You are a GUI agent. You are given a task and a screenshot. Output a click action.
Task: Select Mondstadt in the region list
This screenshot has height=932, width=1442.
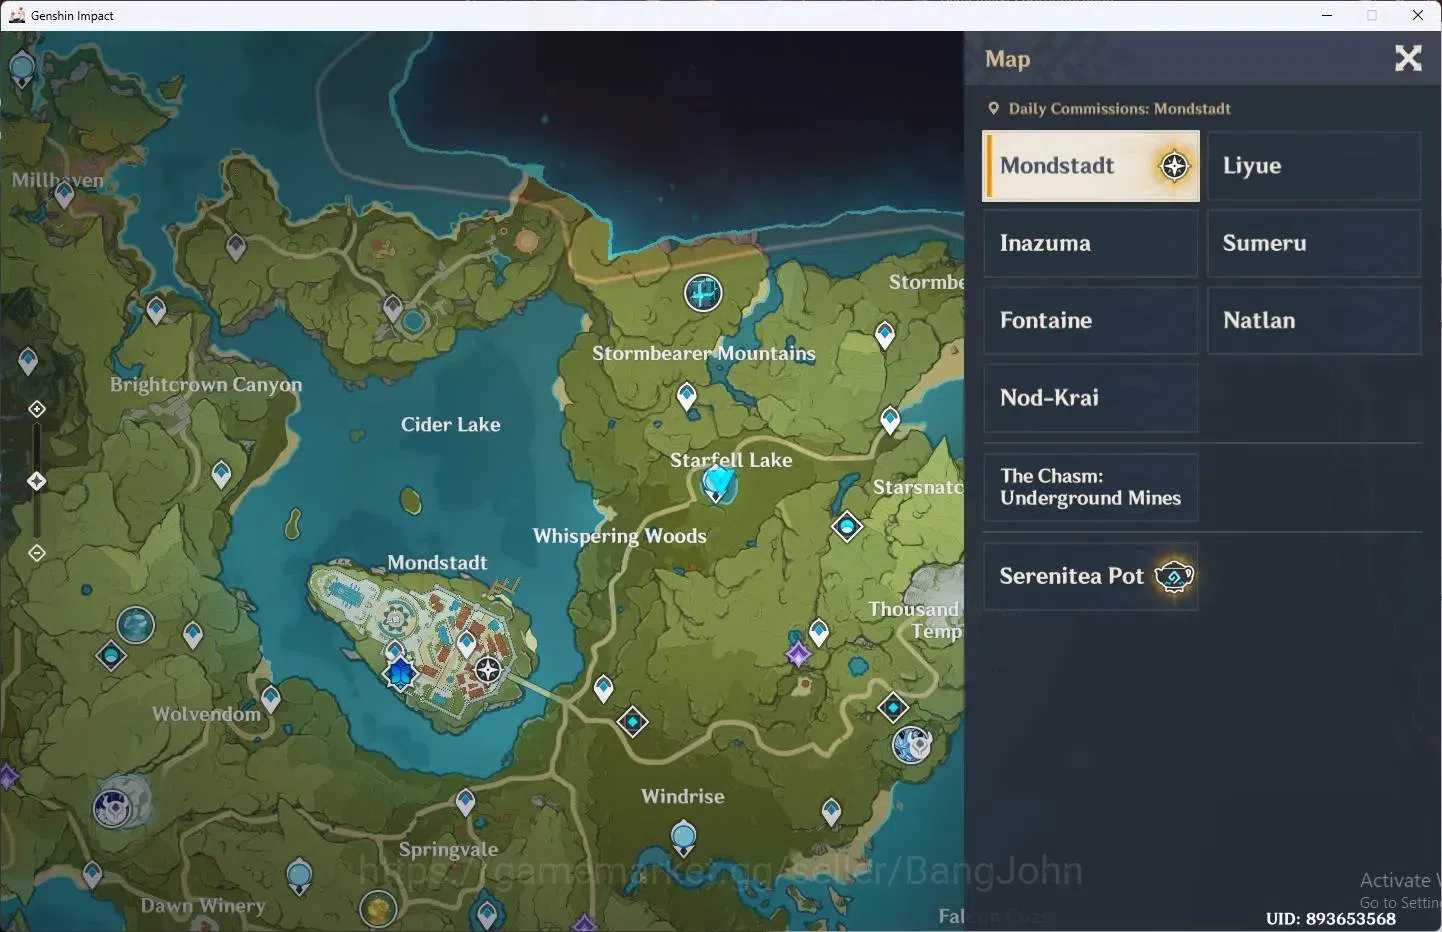pos(1091,166)
